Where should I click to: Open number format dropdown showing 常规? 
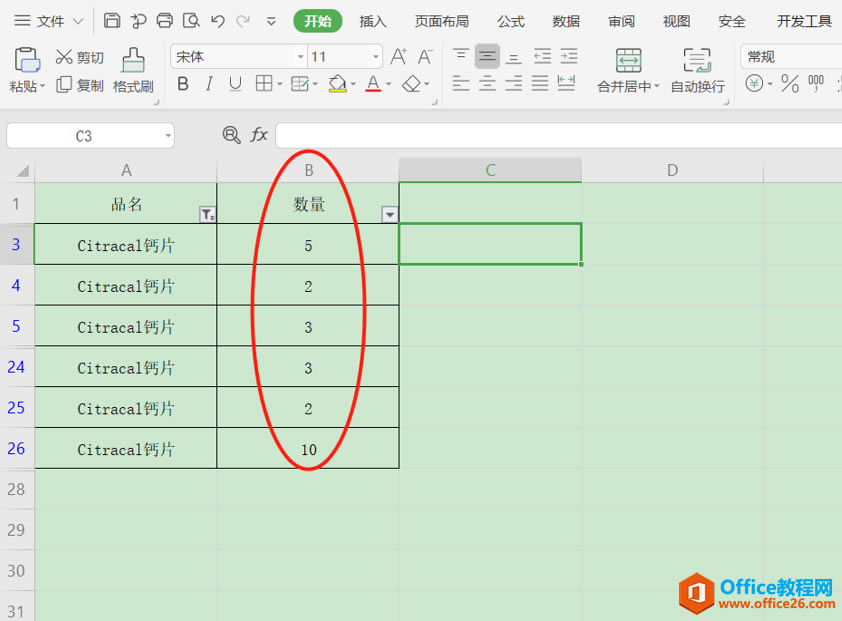(791, 56)
